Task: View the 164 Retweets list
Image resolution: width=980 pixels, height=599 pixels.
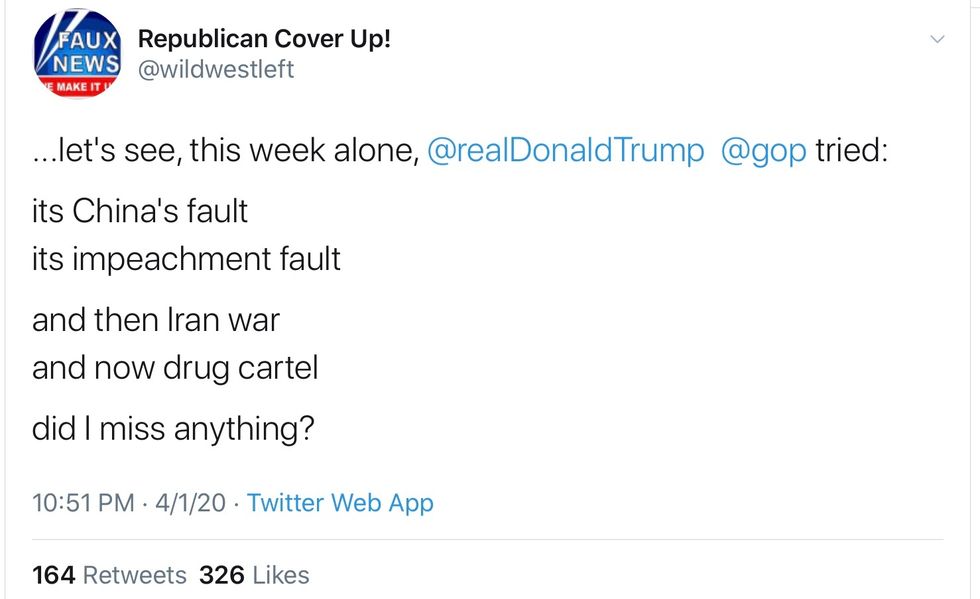Action: (x=109, y=575)
